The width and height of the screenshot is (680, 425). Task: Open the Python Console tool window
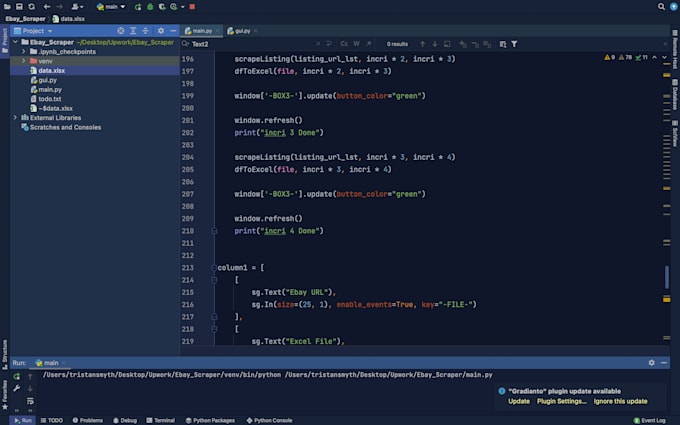(x=269, y=420)
